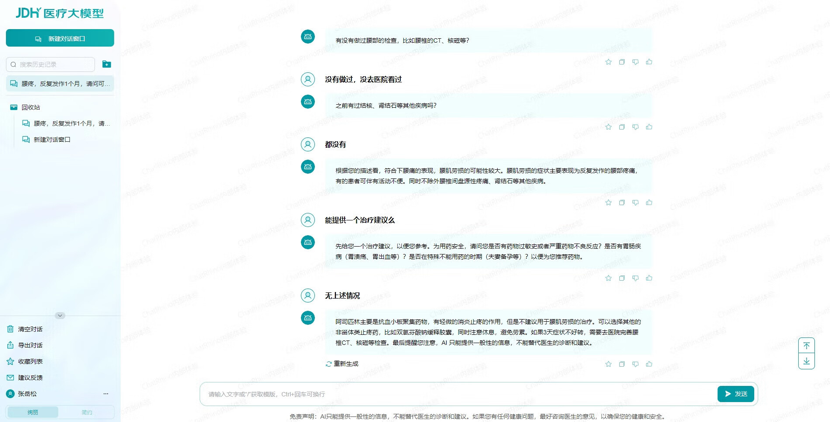Favorite the 腰肌劳损 diagnosis reply
This screenshot has height=422, width=830.
tap(608, 202)
